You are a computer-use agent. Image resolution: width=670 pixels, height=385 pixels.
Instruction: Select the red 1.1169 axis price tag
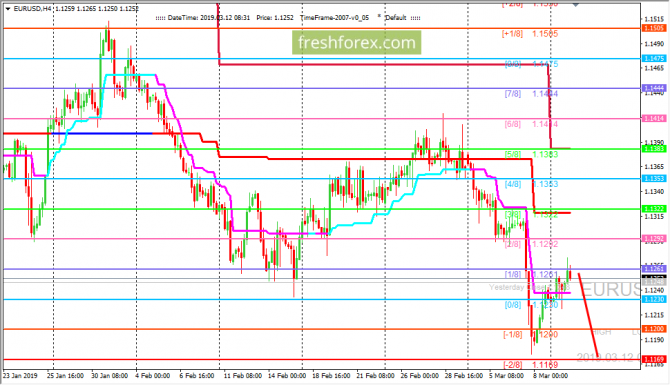point(654,359)
